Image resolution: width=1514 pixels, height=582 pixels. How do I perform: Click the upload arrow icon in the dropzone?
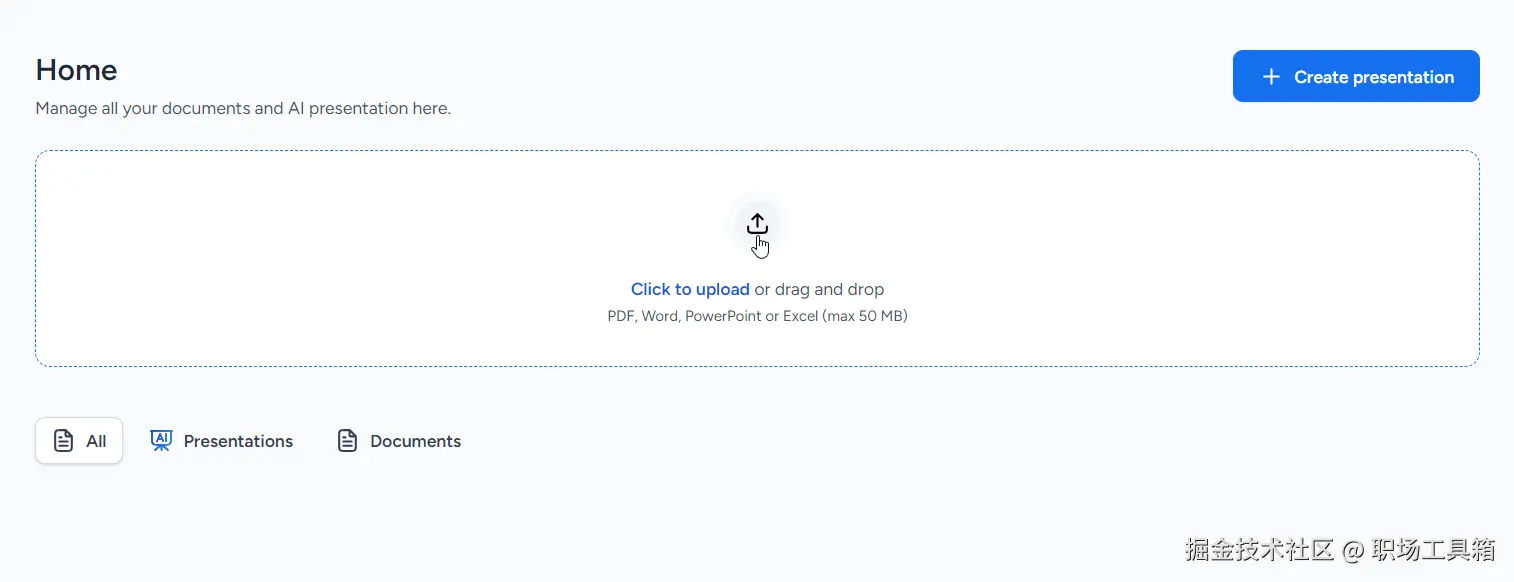tap(757, 223)
